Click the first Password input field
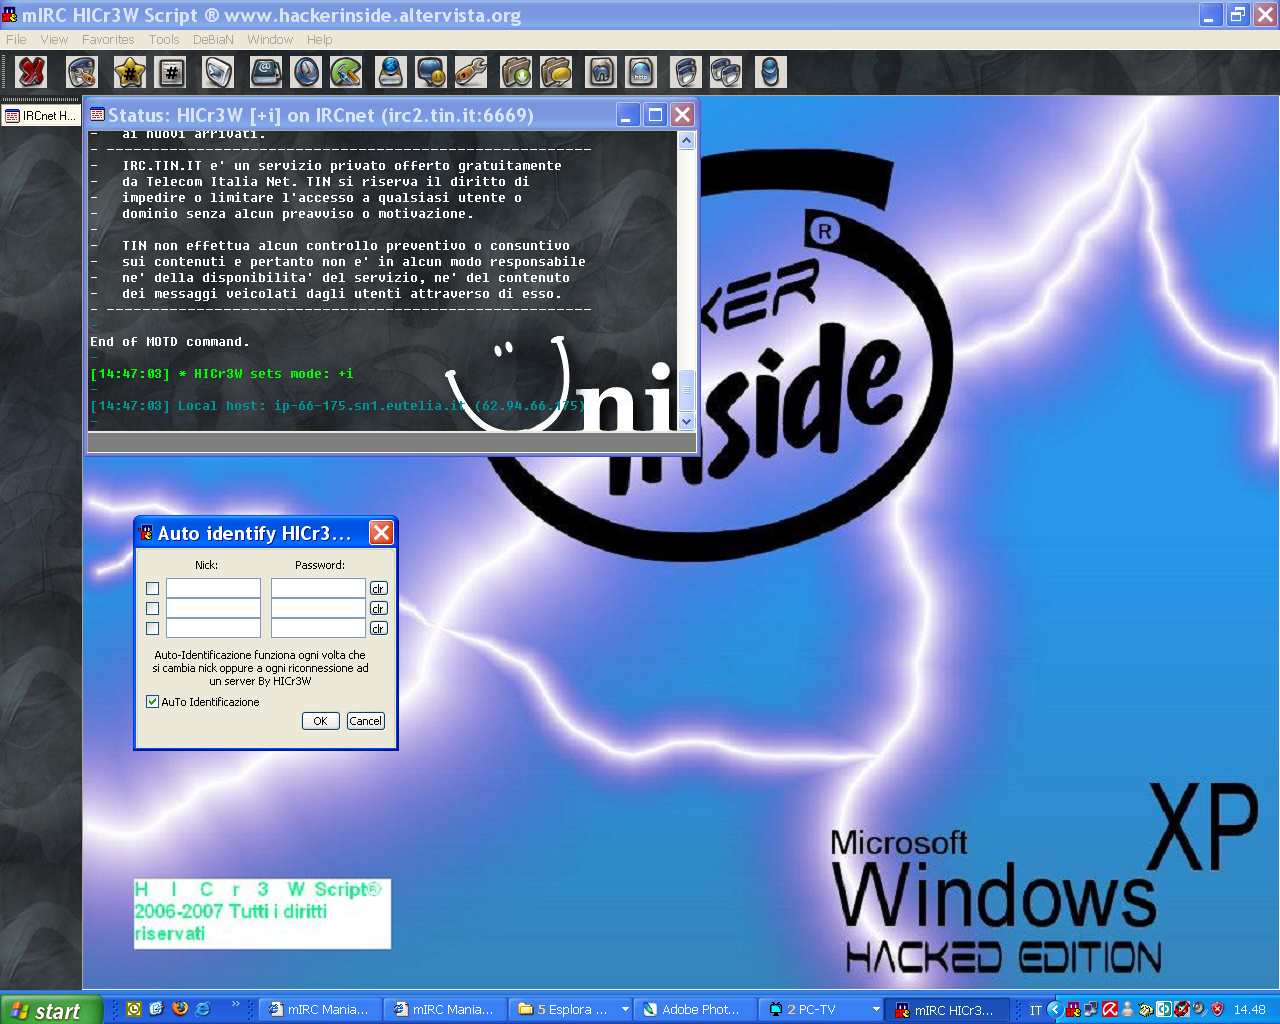The image size is (1280, 1024). click(318, 588)
